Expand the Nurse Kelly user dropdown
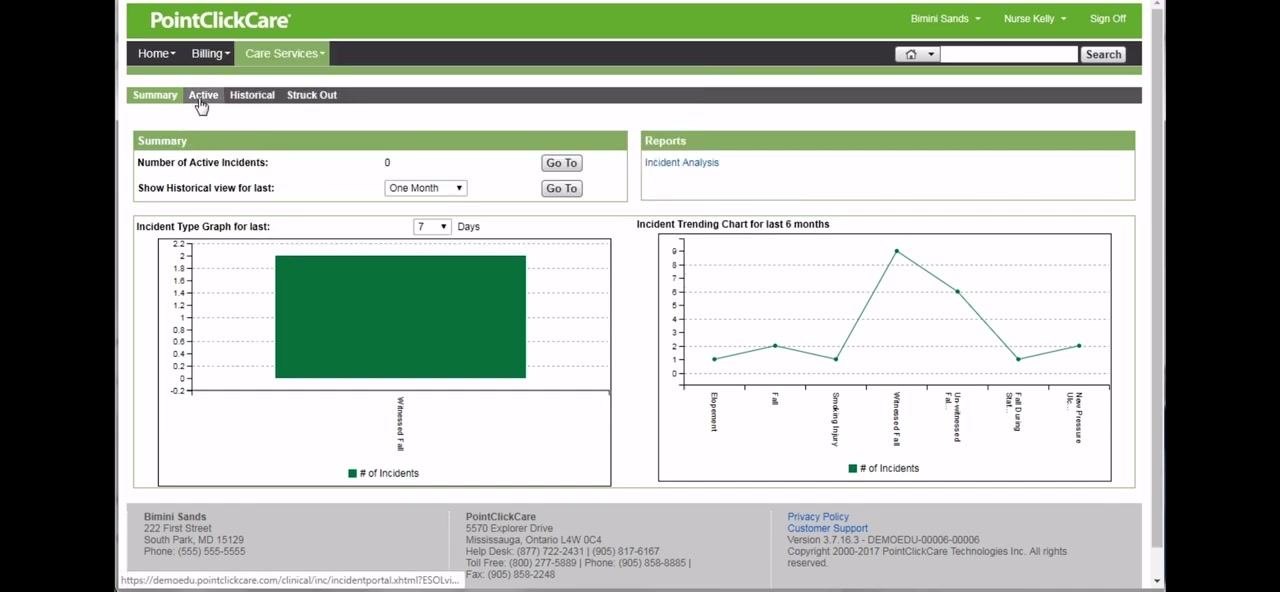The width and height of the screenshot is (1280, 592). pyautogui.click(x=1034, y=18)
